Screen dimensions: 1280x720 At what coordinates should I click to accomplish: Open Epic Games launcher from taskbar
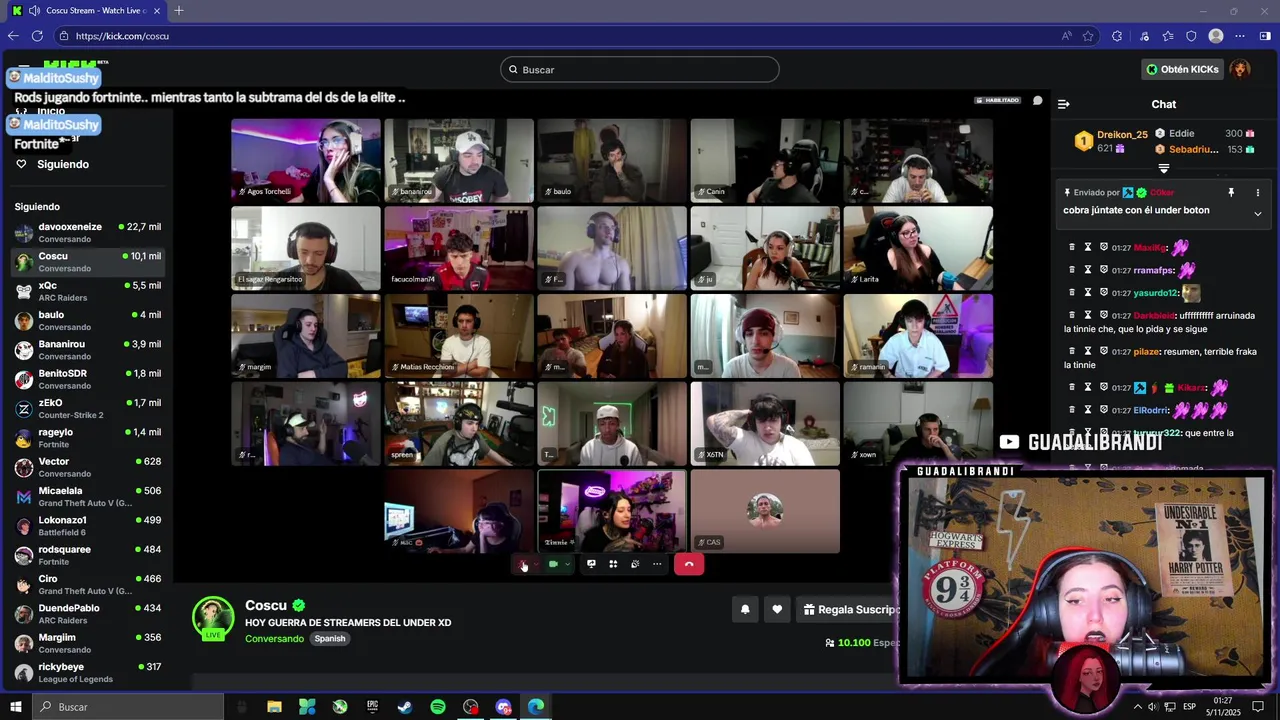click(x=372, y=707)
